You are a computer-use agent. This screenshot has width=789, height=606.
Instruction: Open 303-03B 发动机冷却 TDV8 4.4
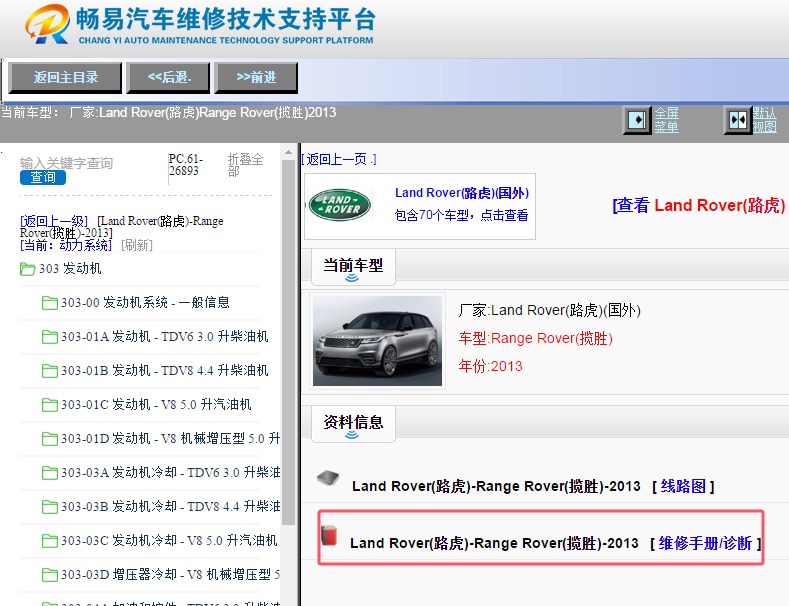click(x=171, y=506)
